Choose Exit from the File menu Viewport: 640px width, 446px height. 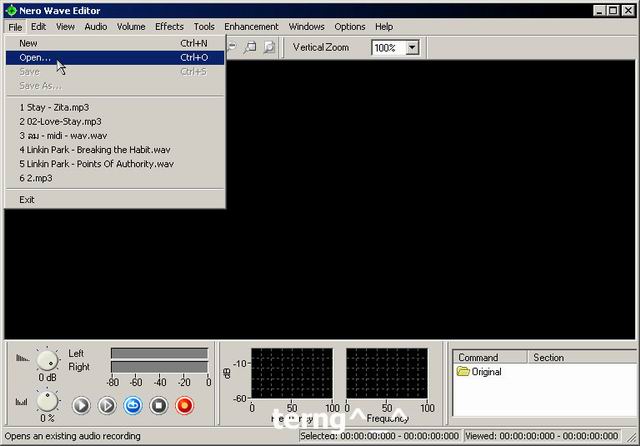tap(115, 200)
